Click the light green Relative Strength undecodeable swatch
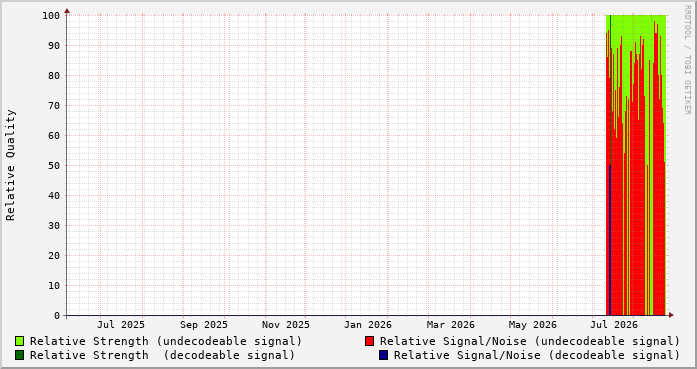Screen dimensions: 697x369 pyautogui.click(x=20, y=341)
